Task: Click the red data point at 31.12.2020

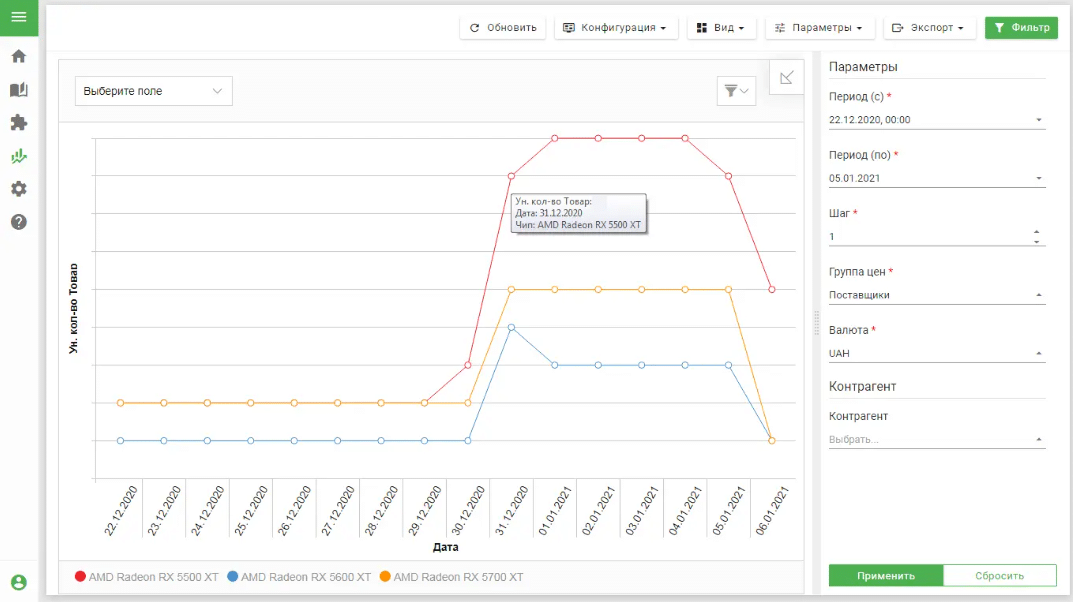Action: [511, 176]
